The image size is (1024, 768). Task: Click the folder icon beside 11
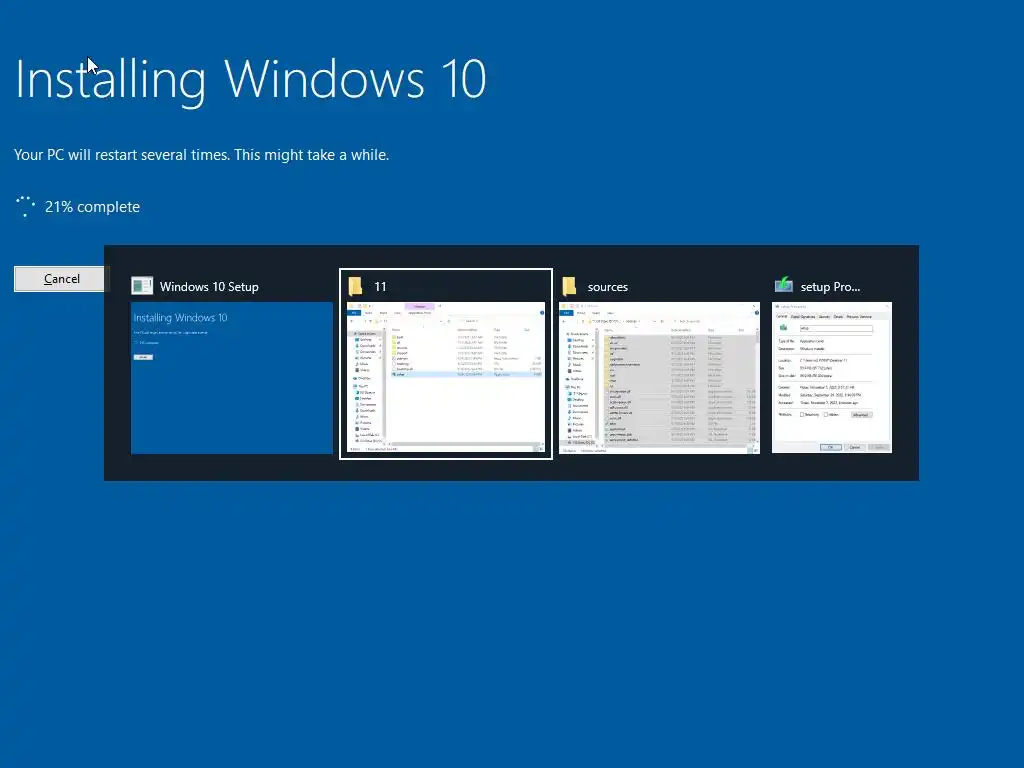pos(355,286)
